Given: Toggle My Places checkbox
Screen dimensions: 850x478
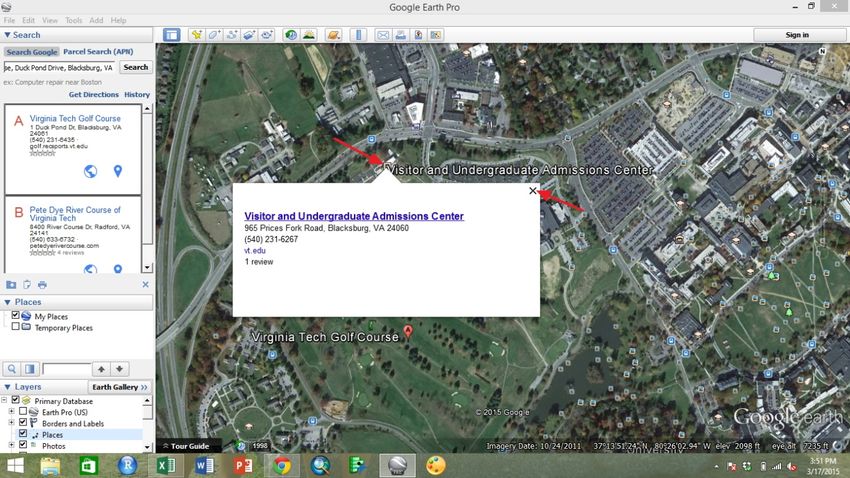Looking at the screenshot, I should pyautogui.click(x=15, y=315).
